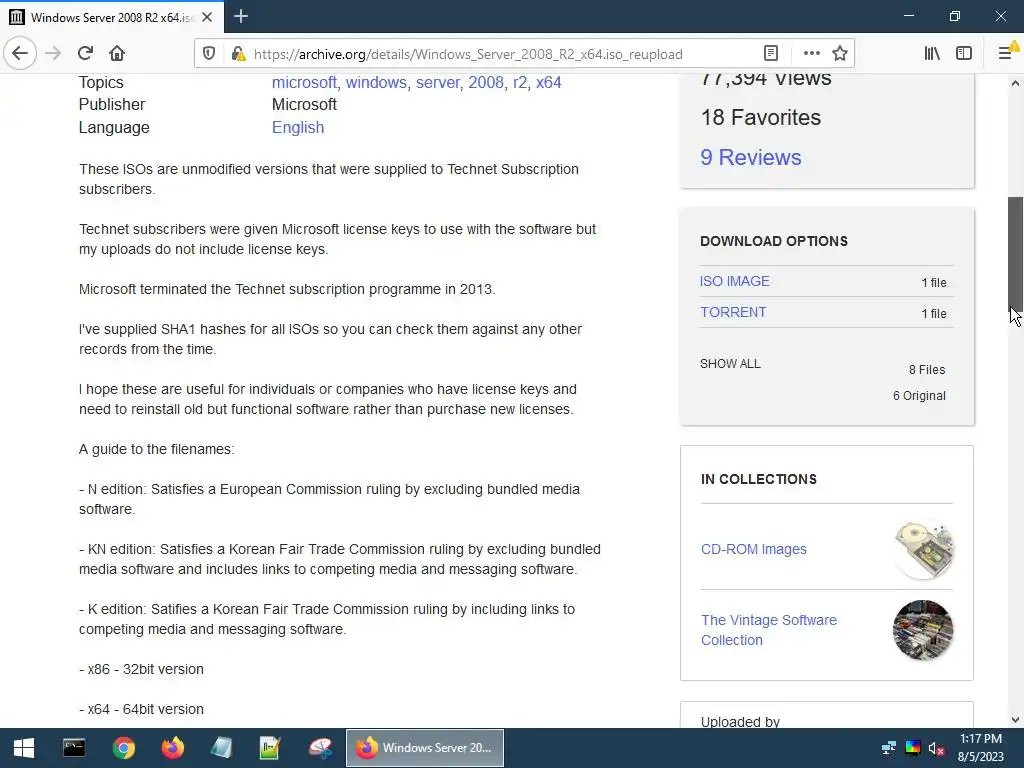Screen dimensions: 1024x768
Task: Reload the current page
Action: point(85,54)
